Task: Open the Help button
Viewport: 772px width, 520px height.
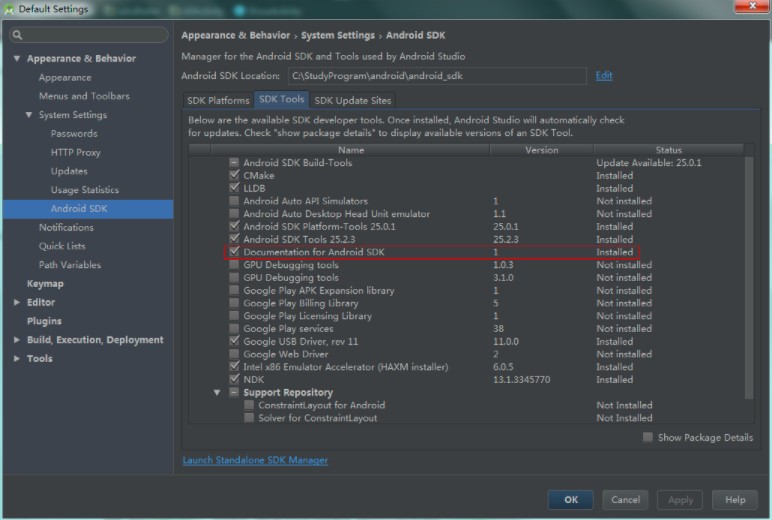Action: tap(735, 500)
